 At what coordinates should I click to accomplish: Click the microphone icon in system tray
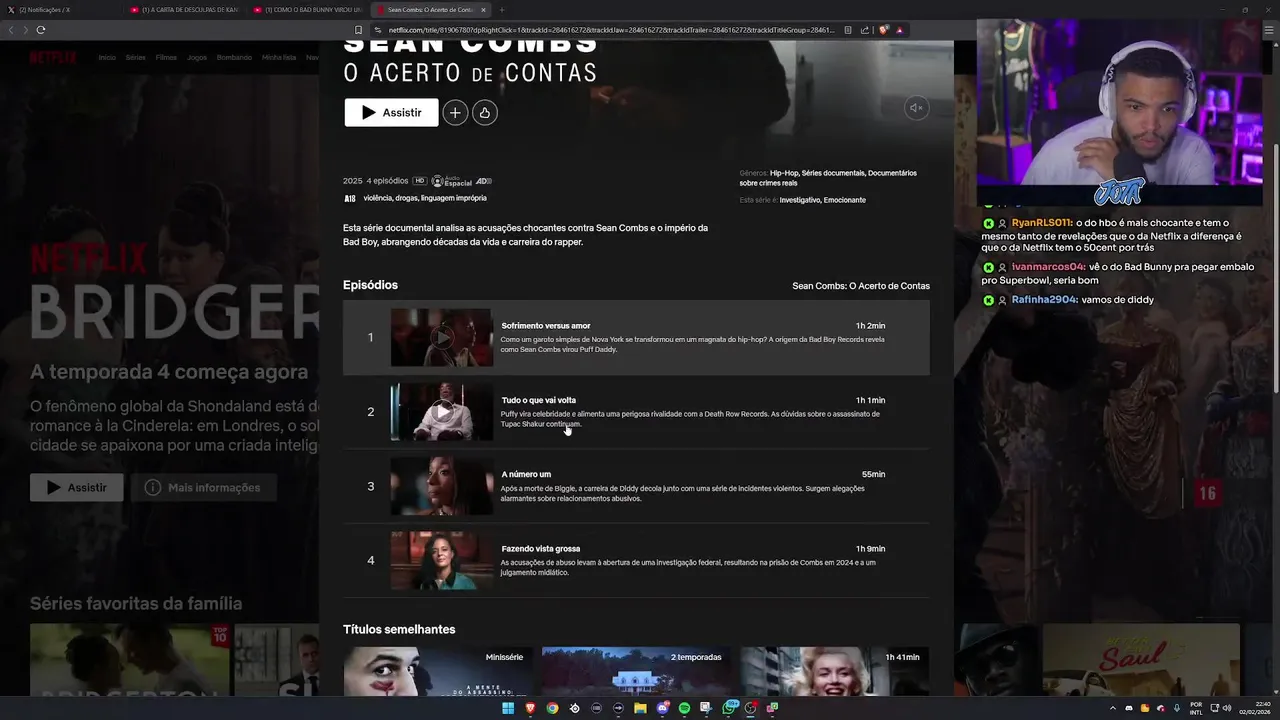(x=1177, y=708)
